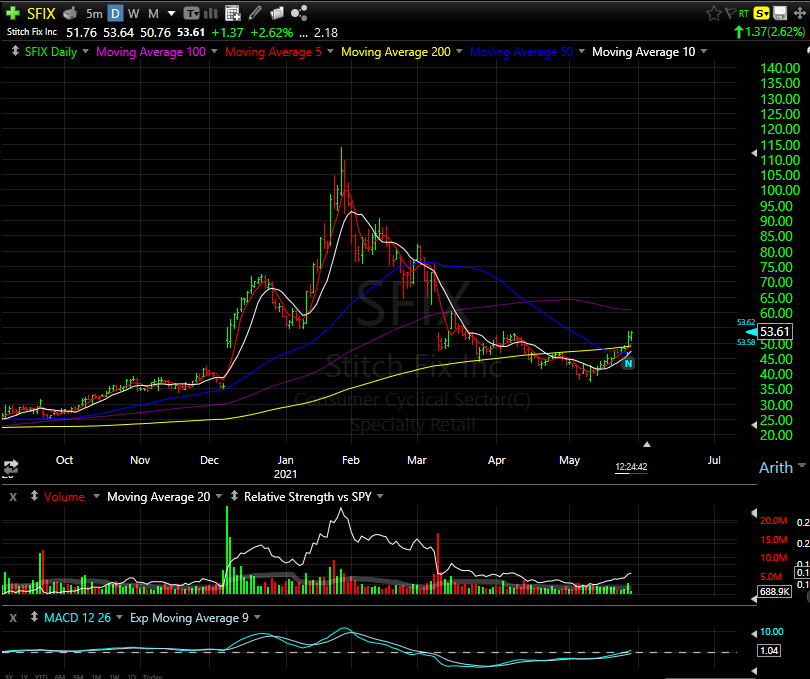Click the SFIX ticker symbol field

[40, 14]
